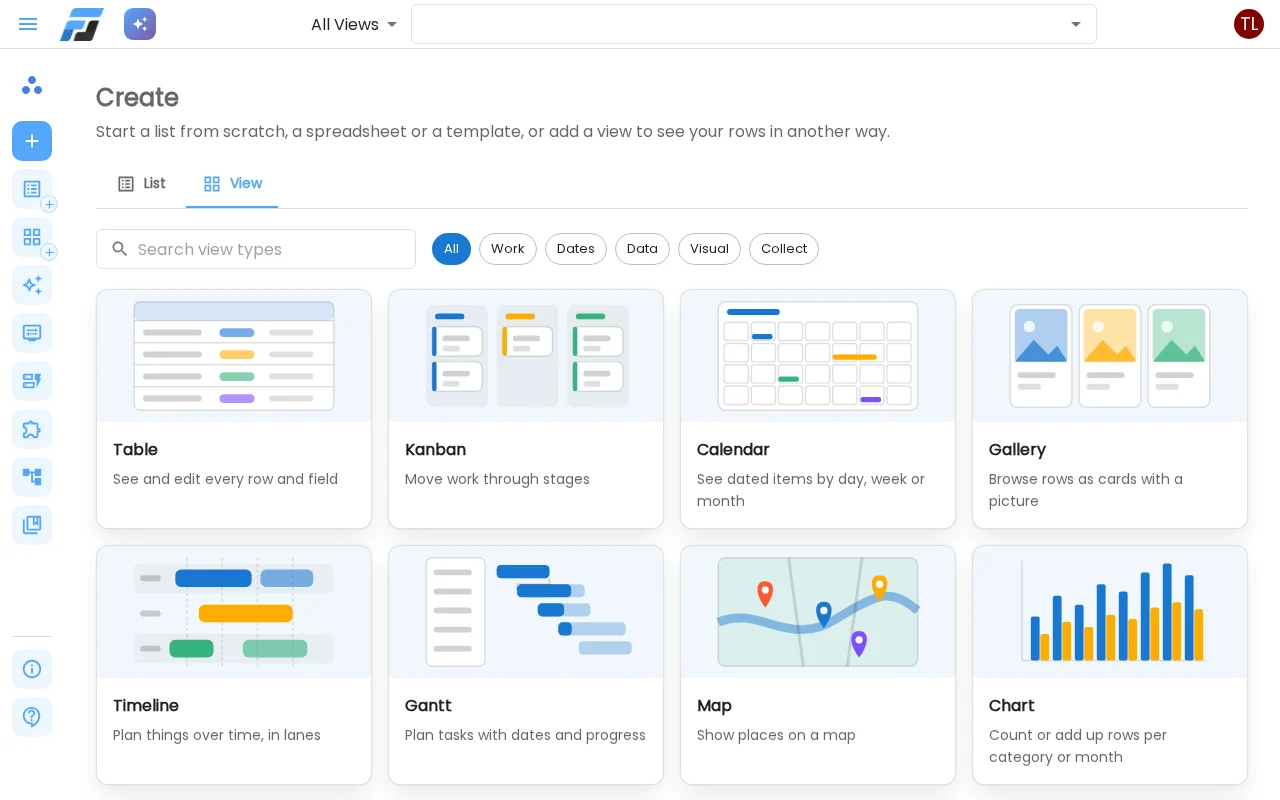
Task: Pick the Gallery view card
Action: [1110, 409]
